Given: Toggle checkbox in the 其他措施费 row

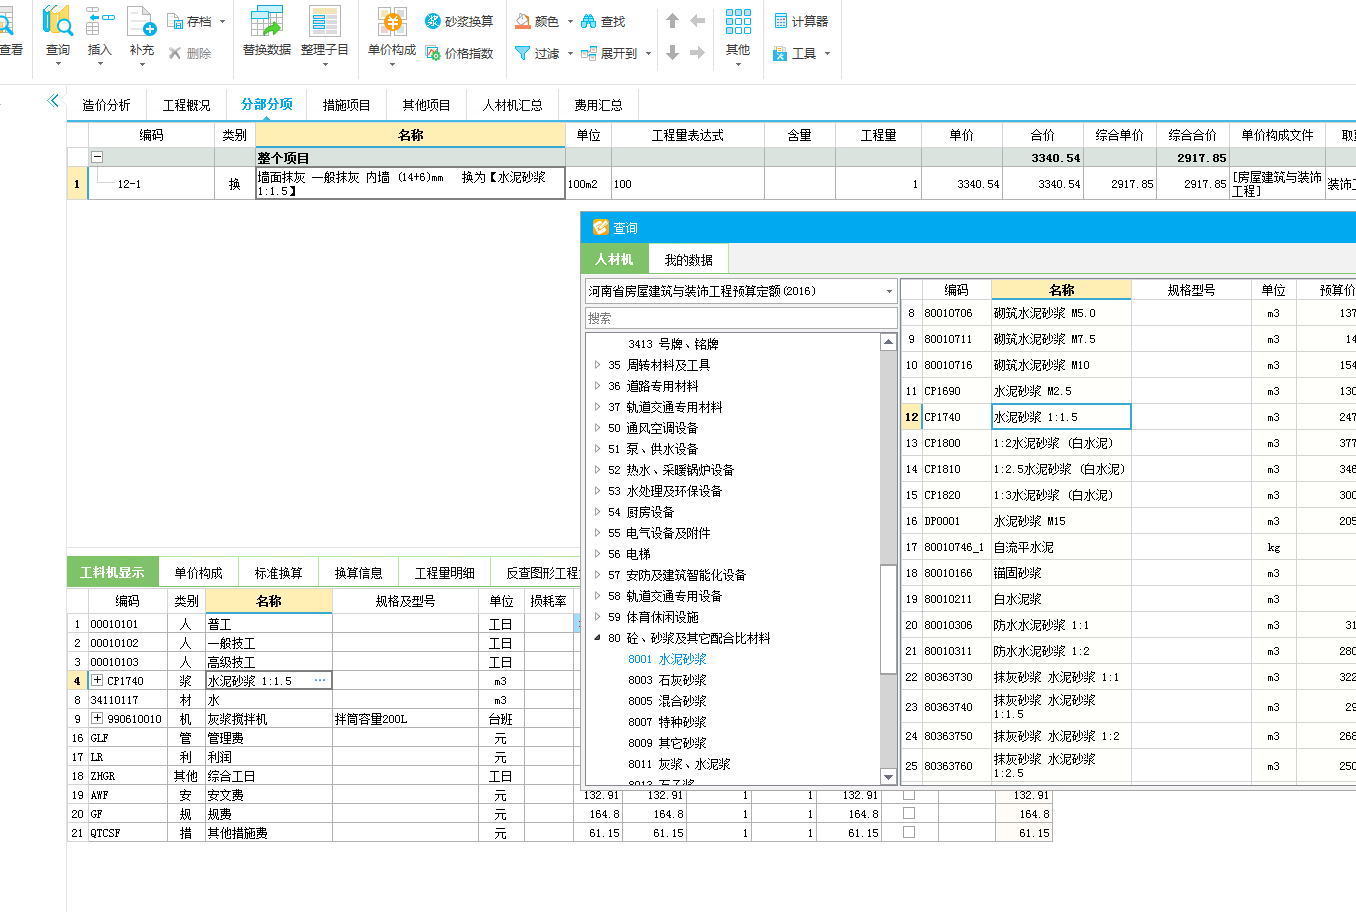Looking at the screenshot, I should coord(909,833).
